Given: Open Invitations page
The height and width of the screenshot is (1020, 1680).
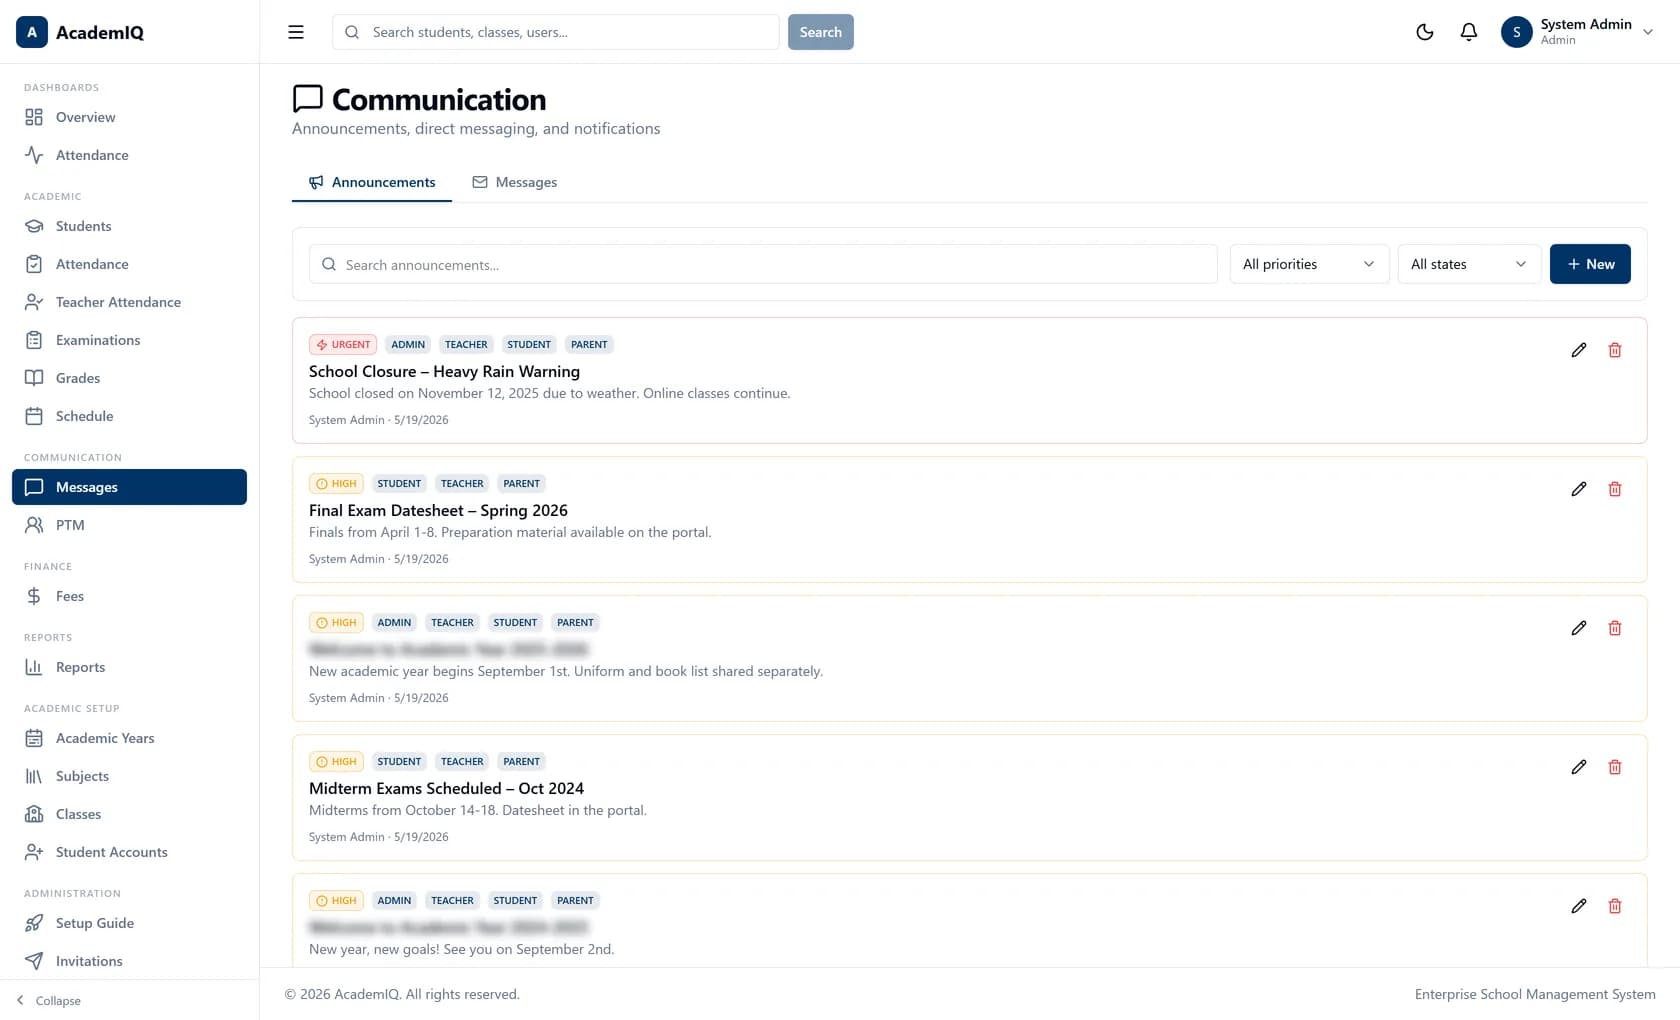Looking at the screenshot, I should (129, 961).
